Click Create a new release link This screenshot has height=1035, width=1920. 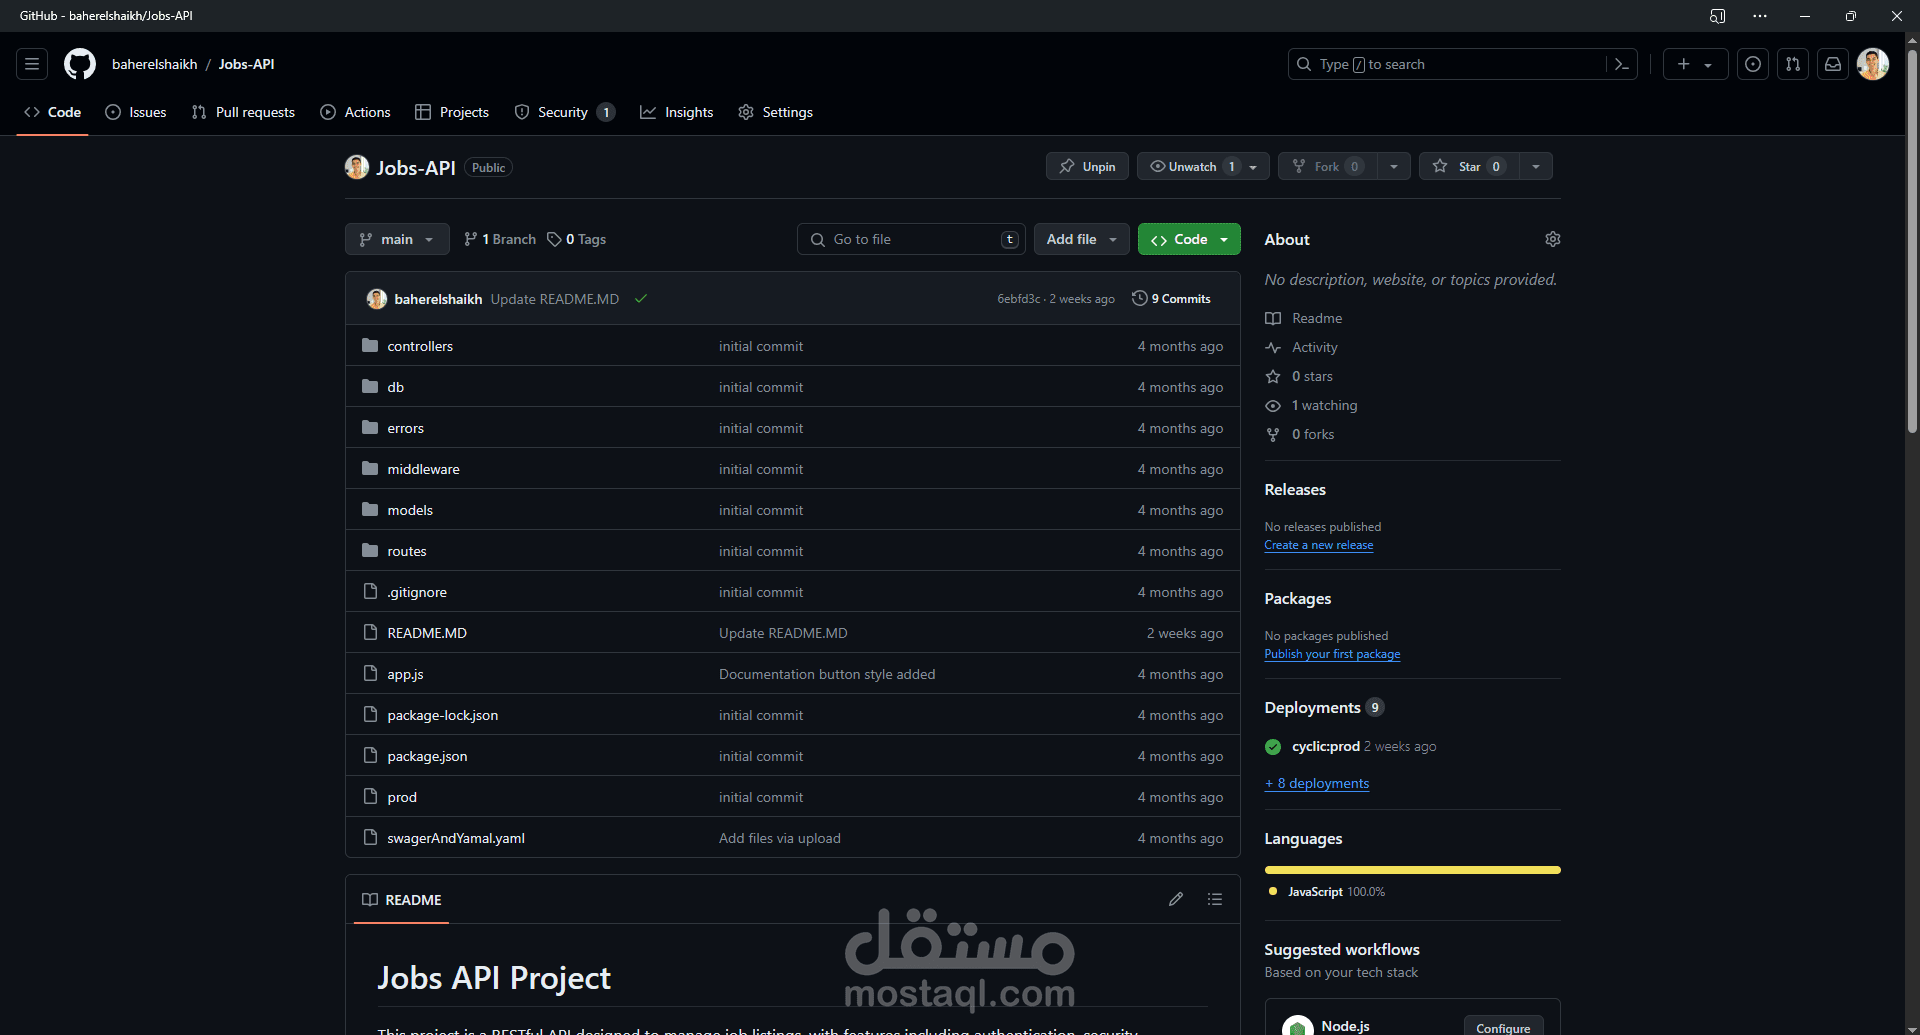[x=1318, y=545]
